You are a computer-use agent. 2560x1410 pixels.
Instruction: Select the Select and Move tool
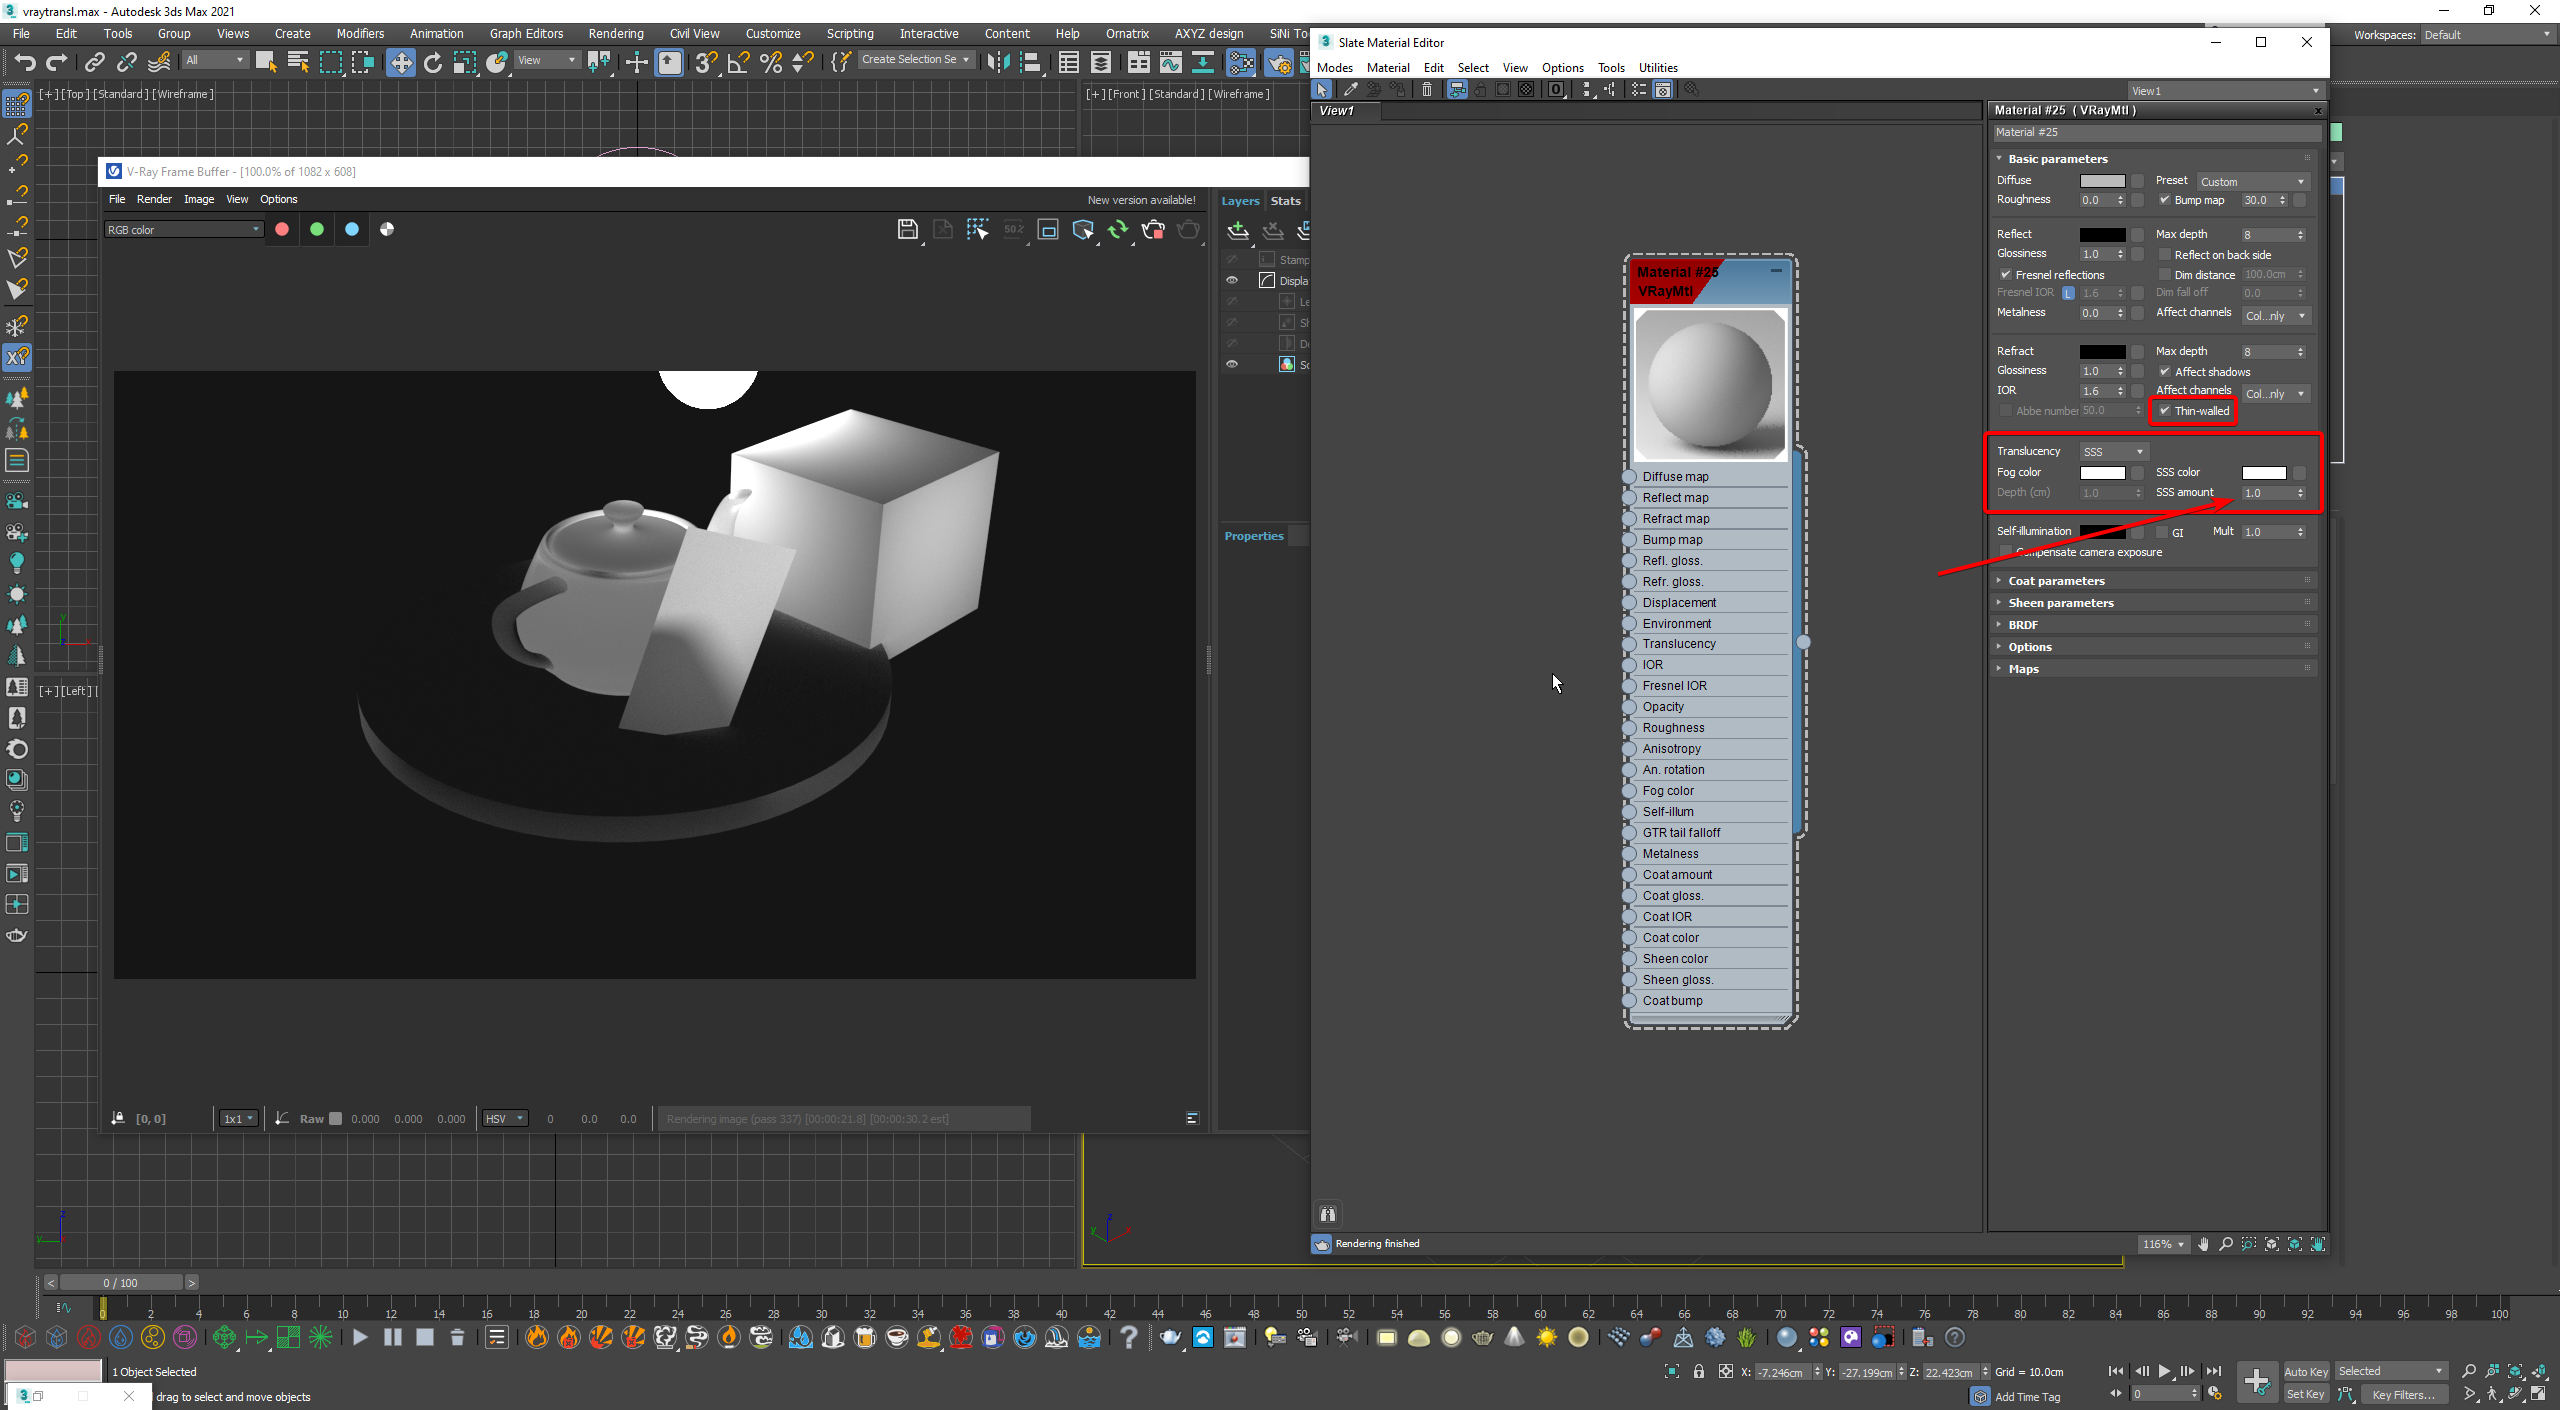(400, 62)
